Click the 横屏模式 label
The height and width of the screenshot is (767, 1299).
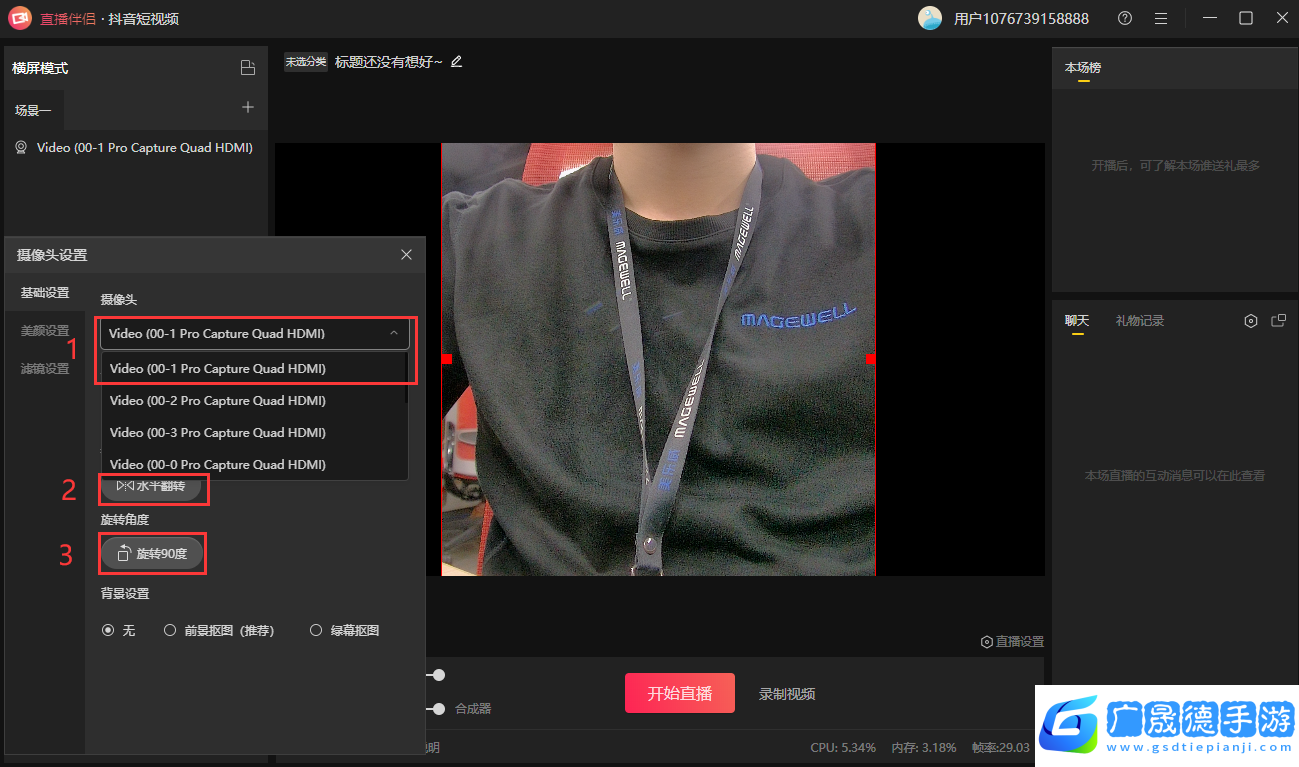point(40,68)
